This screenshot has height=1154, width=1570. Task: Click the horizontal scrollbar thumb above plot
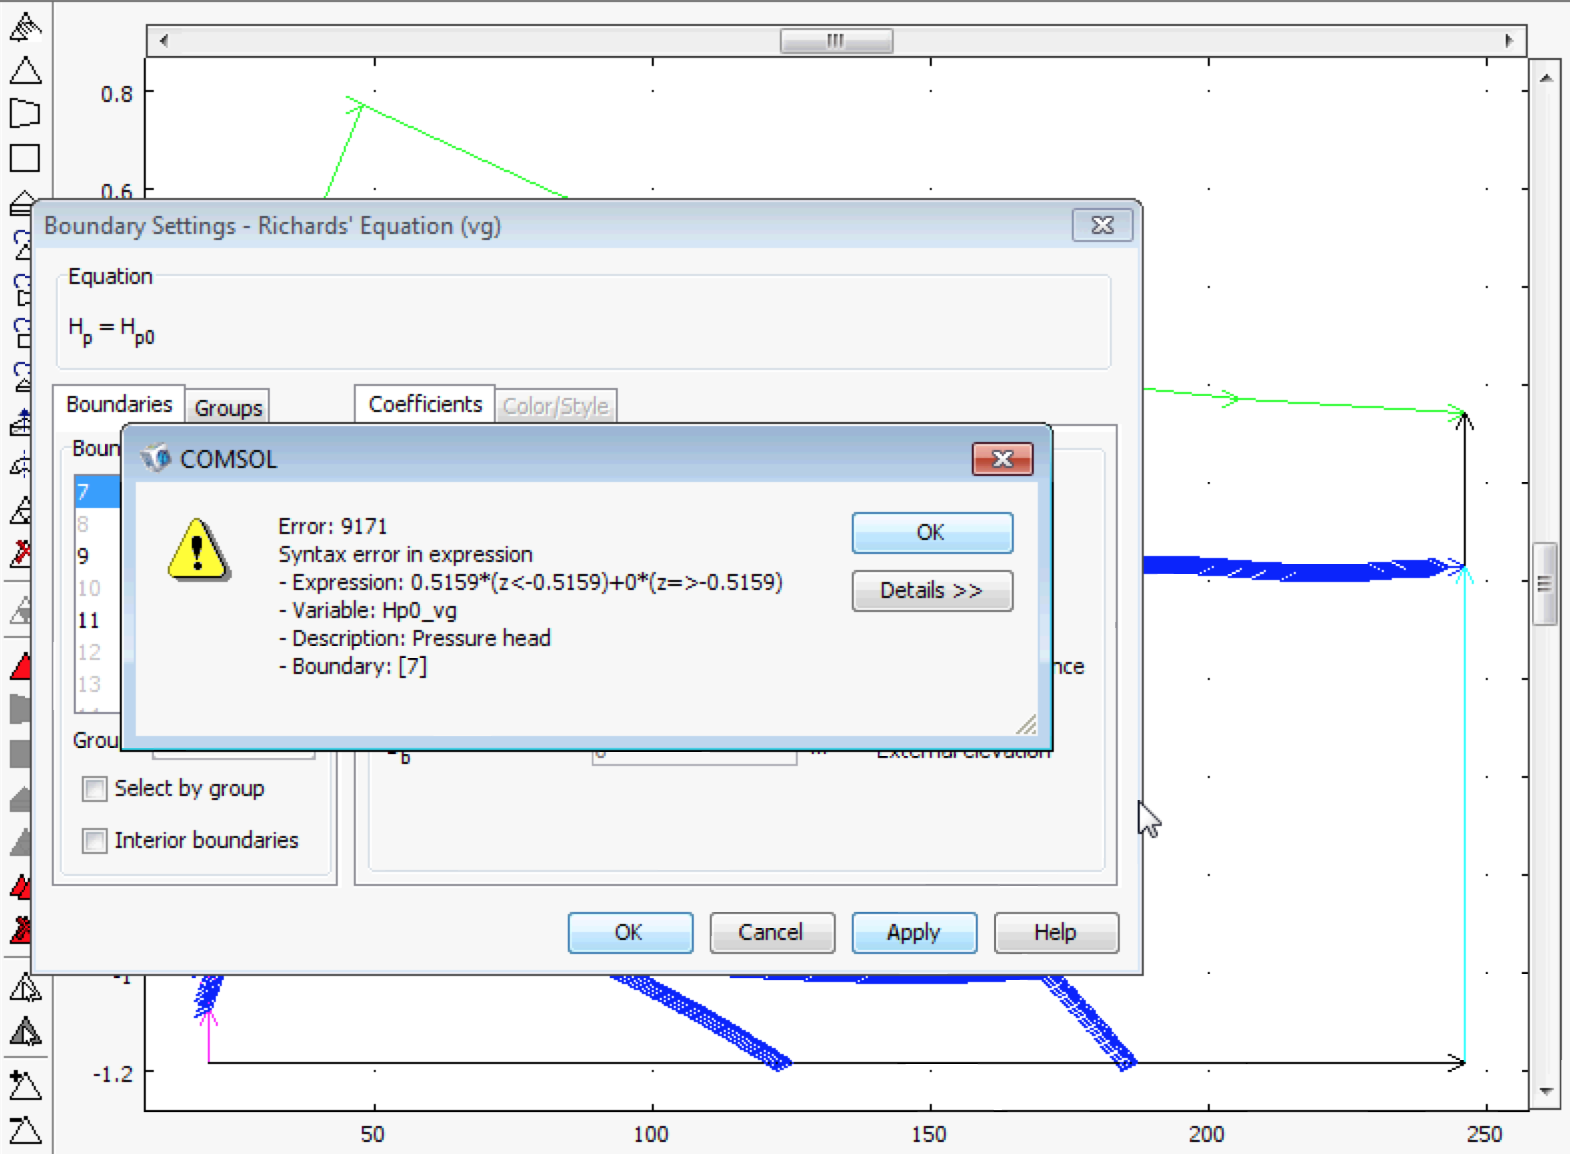(836, 41)
